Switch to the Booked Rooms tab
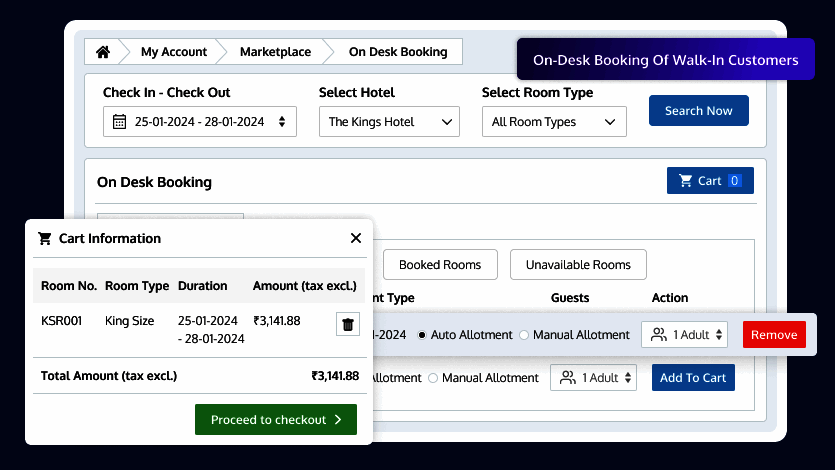 click(439, 265)
